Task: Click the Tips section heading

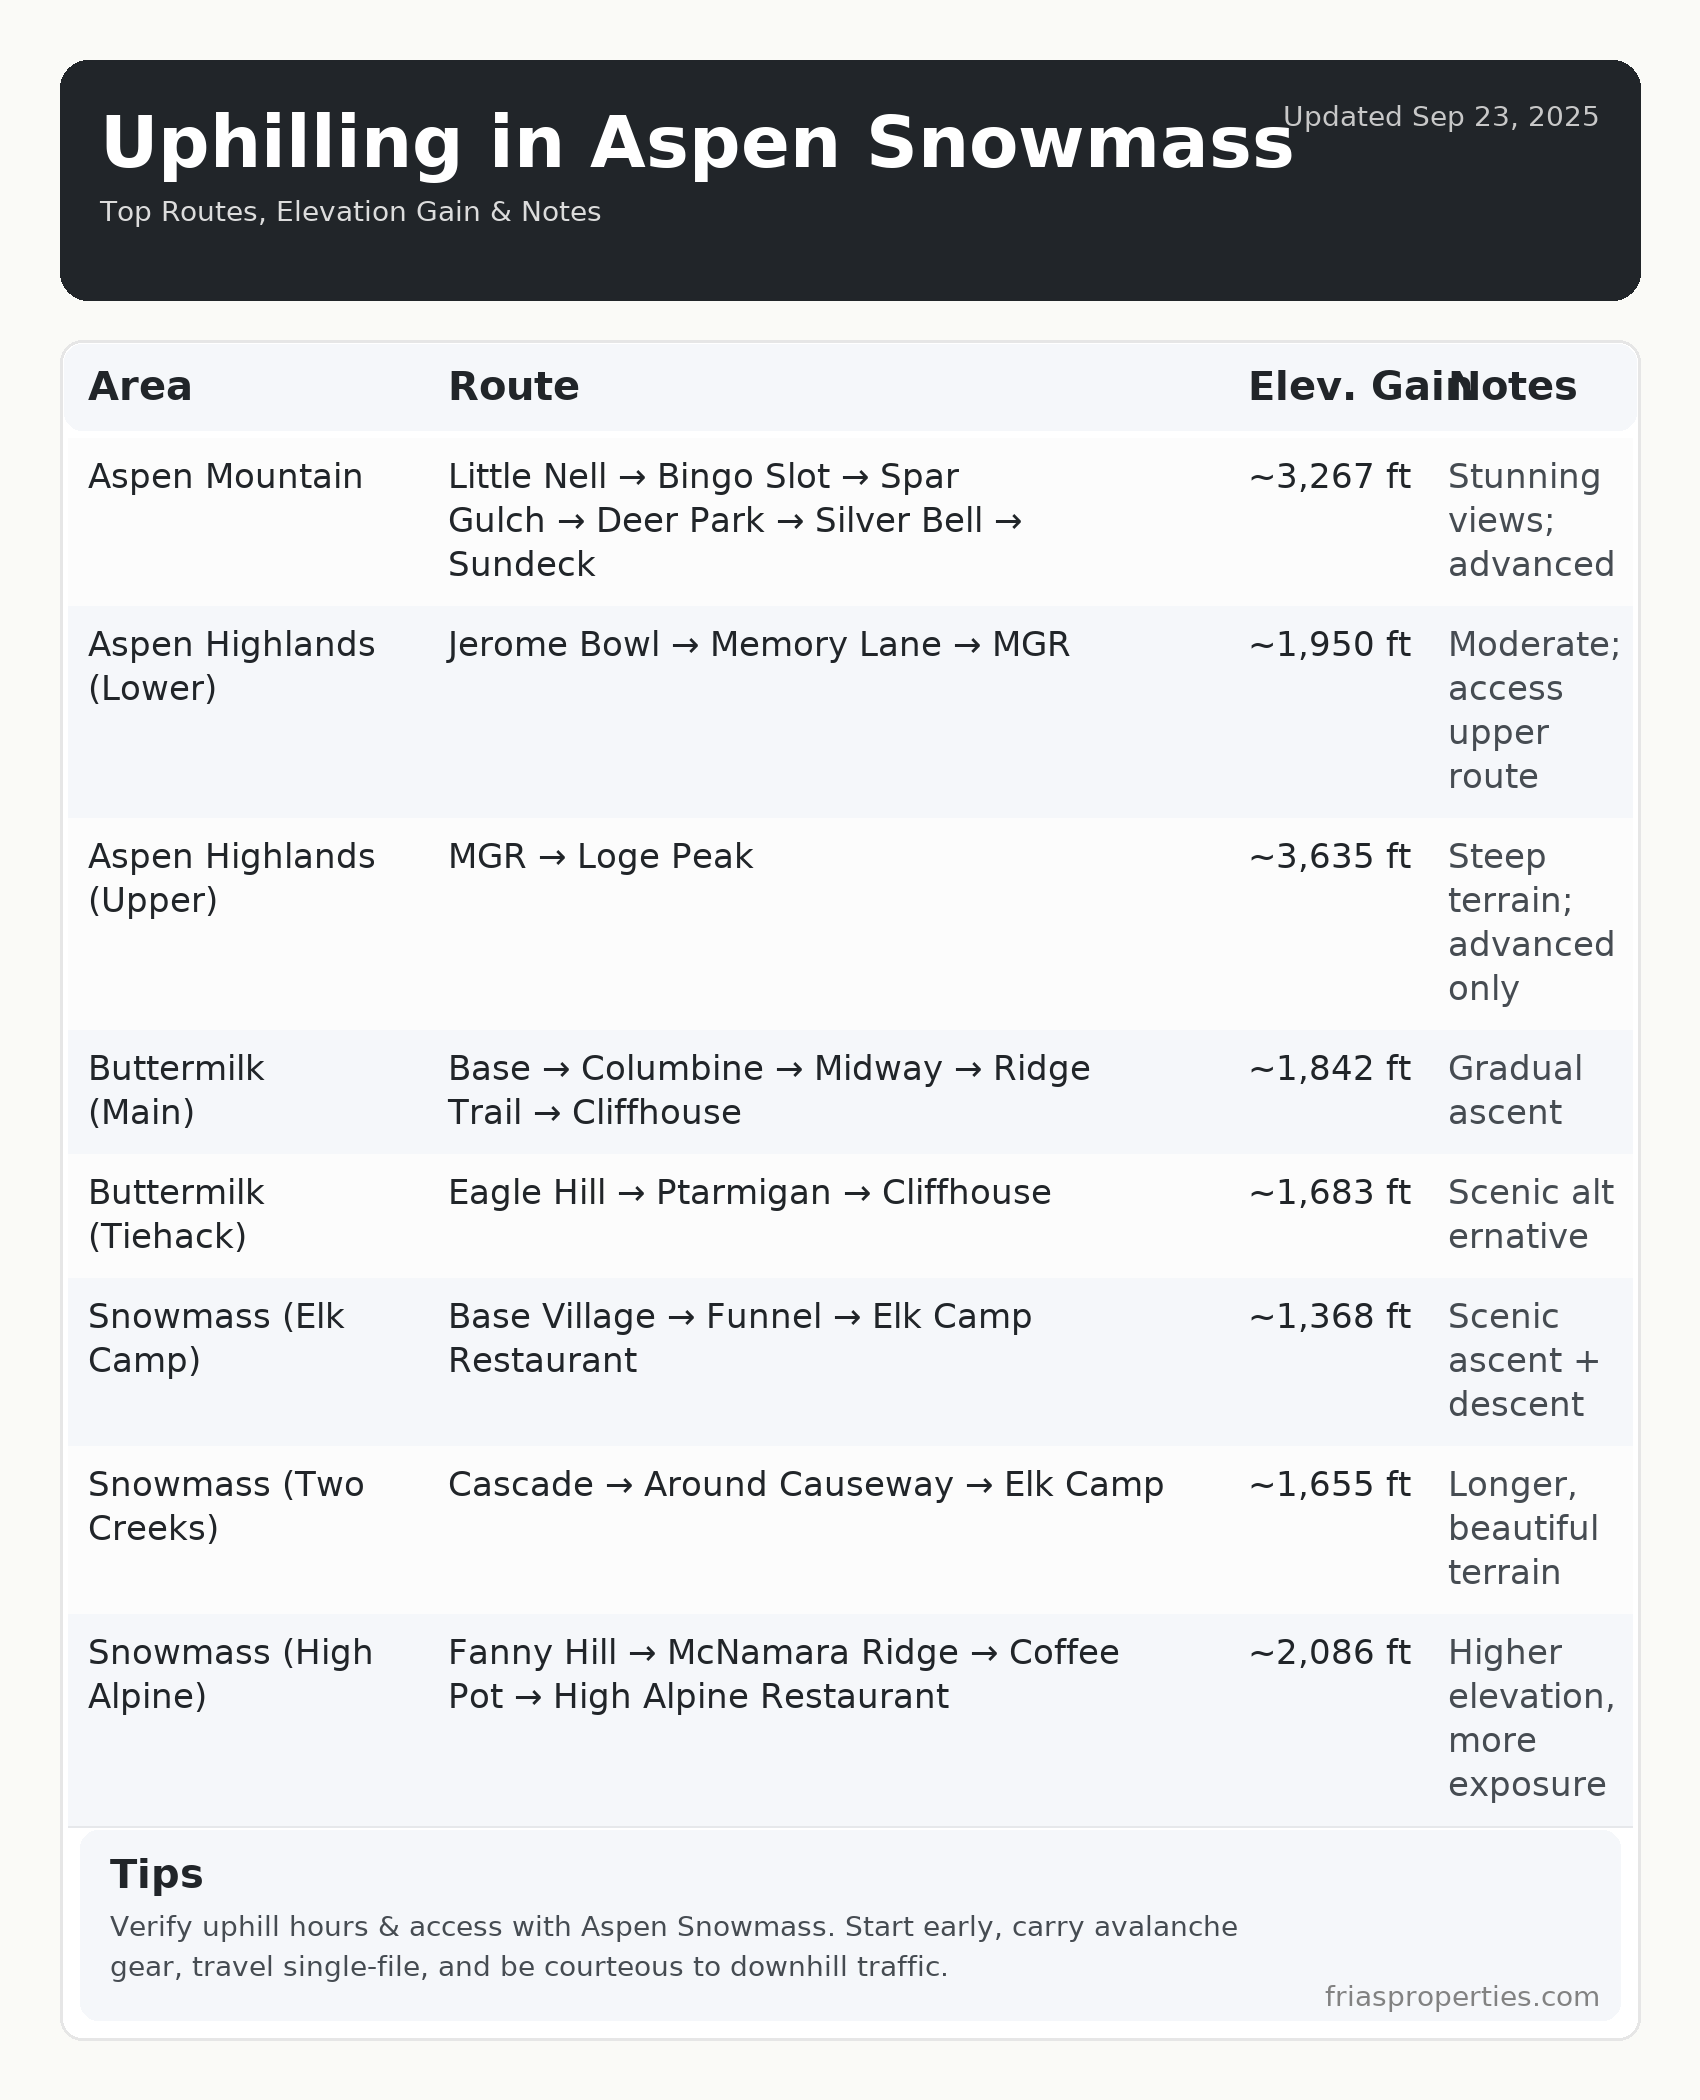Action: point(157,1875)
